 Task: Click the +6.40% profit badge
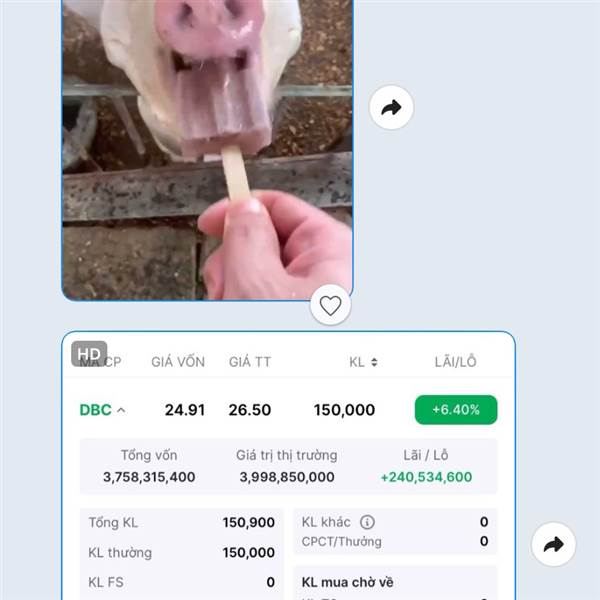tap(456, 410)
